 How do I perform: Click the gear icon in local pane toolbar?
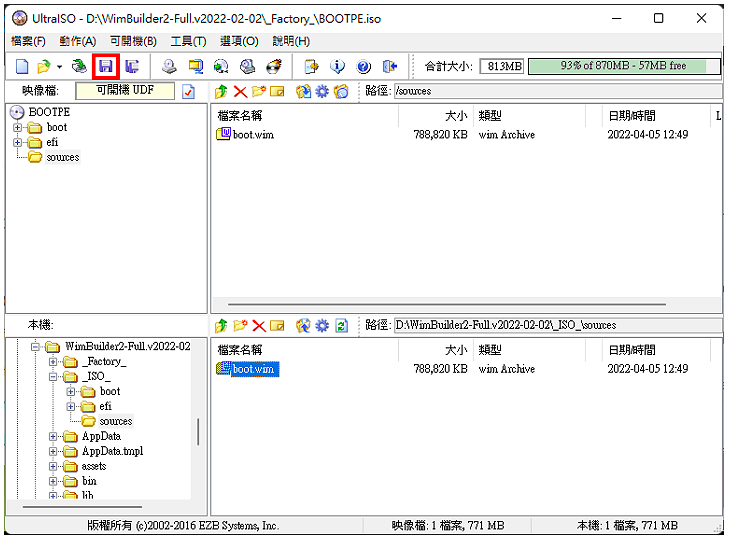322,325
